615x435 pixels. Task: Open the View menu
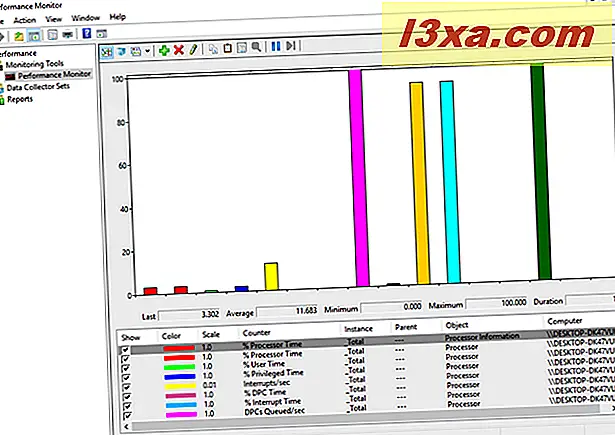tap(53, 19)
